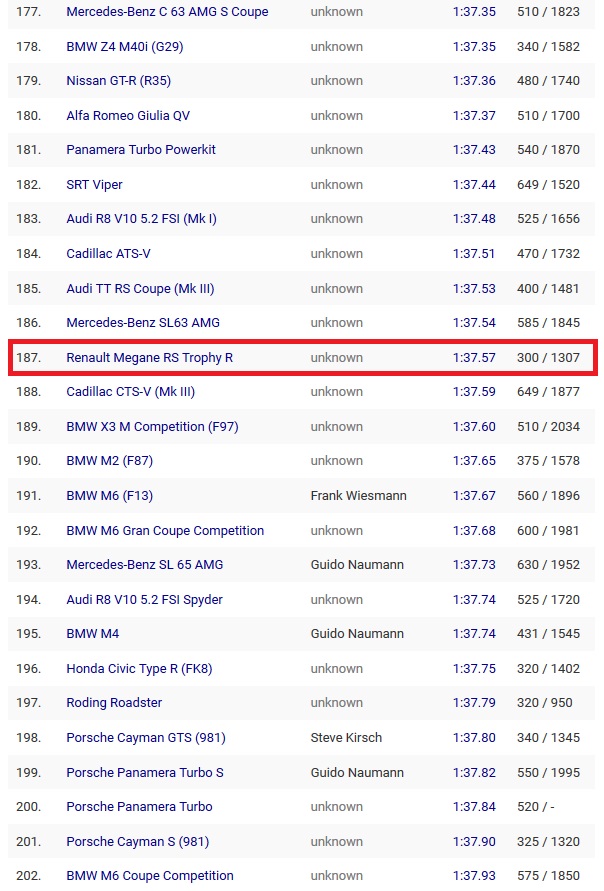Click Panamera Turbo Powerkit car name
604x891 pixels.
tap(140, 150)
